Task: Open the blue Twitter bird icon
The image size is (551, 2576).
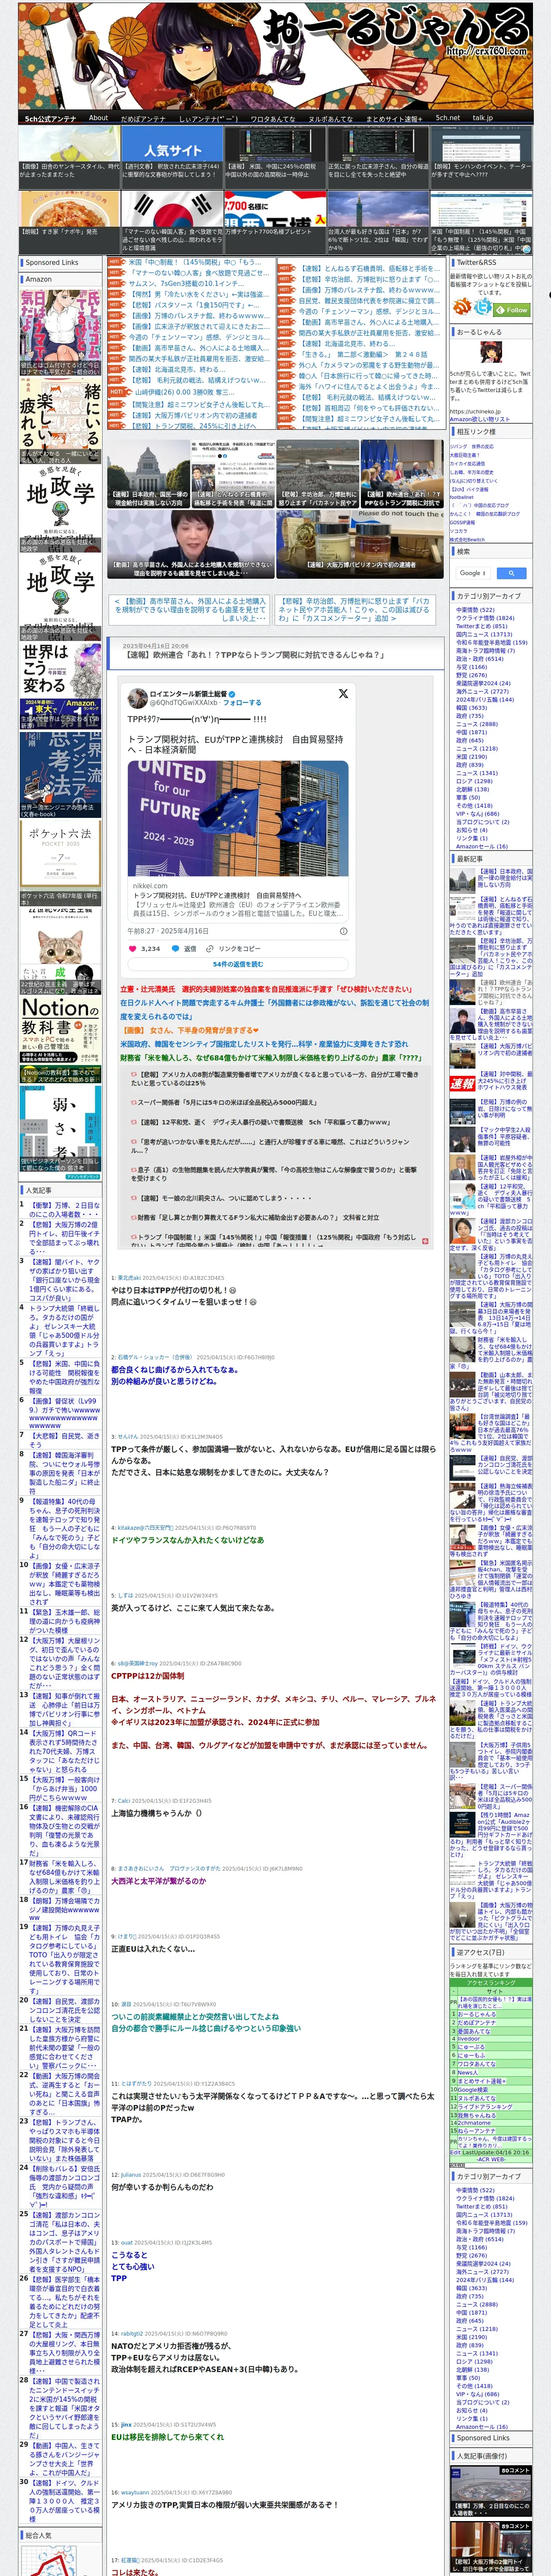Action: (483, 307)
